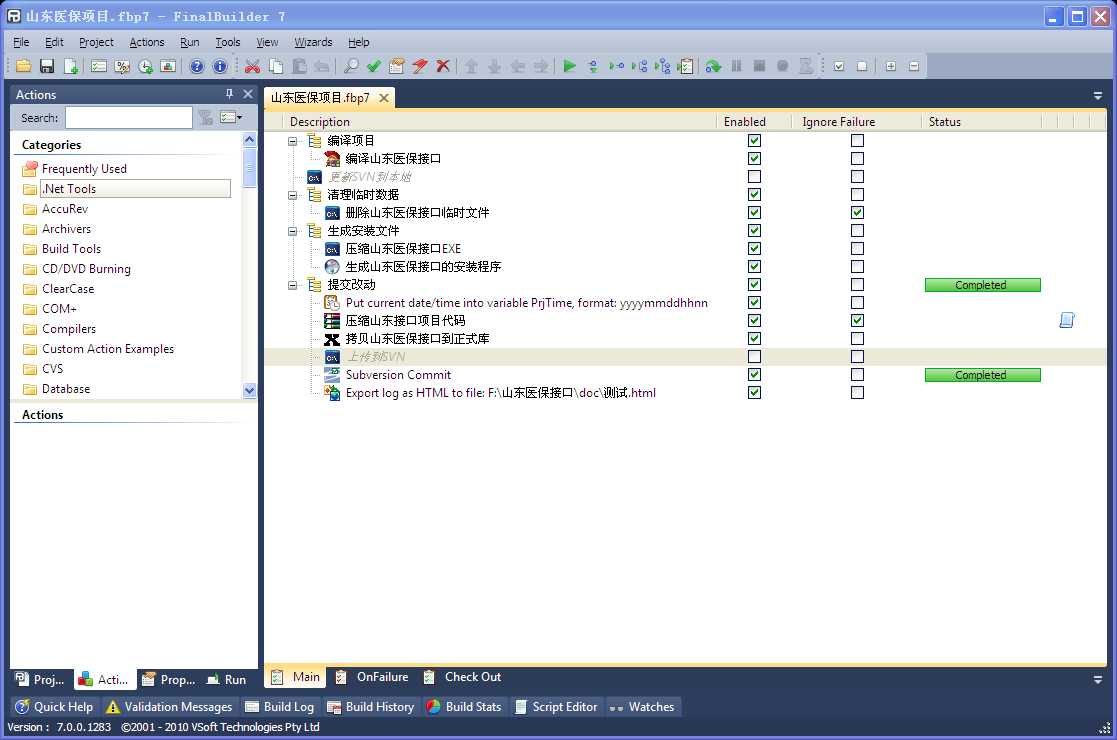Disable the Subversion Commit Enabled checkbox
This screenshot has width=1117, height=740.
click(x=754, y=375)
